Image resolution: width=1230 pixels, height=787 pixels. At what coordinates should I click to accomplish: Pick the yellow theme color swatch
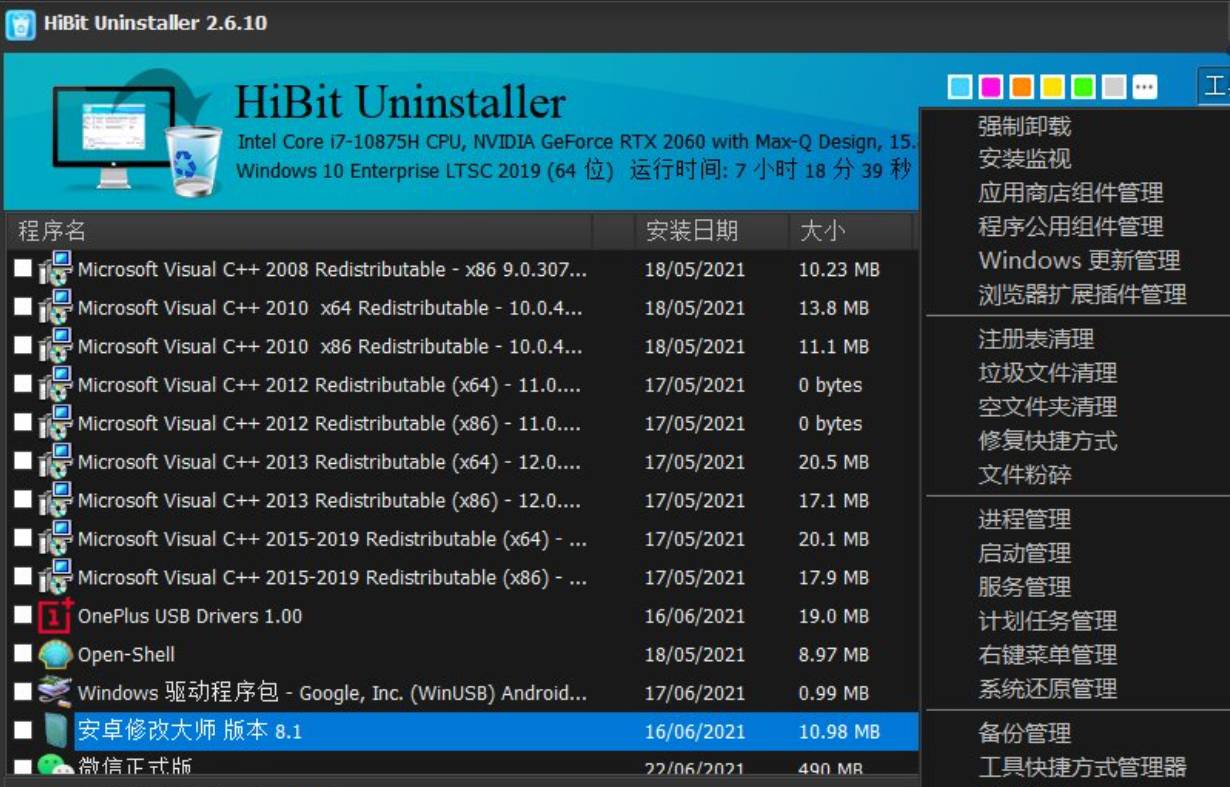1052,87
